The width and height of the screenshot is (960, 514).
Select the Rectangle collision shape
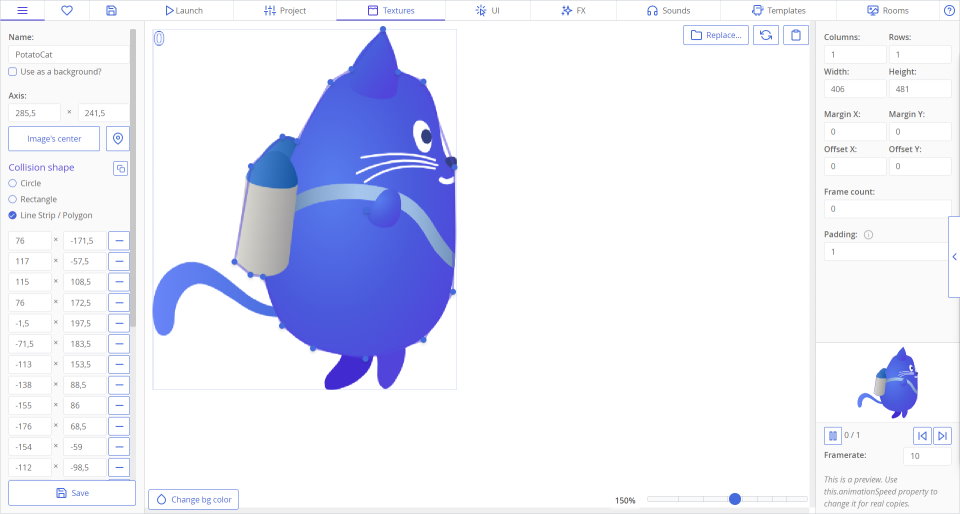12,199
